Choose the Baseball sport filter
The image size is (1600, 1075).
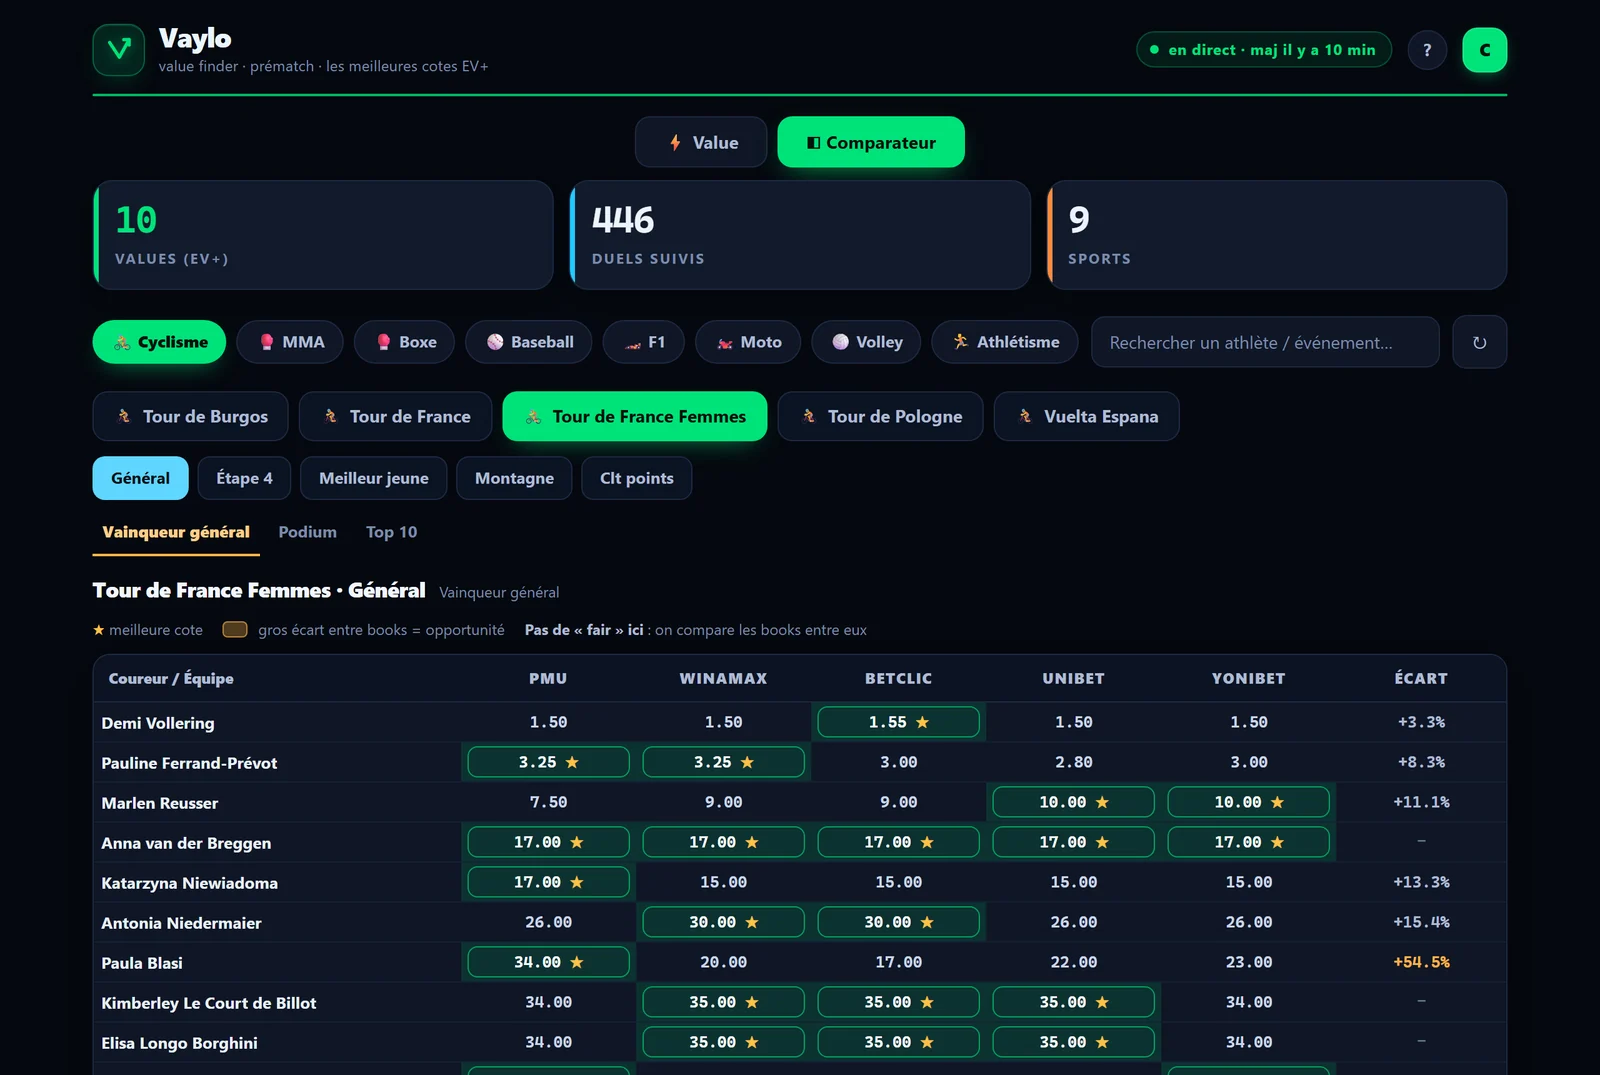529,342
